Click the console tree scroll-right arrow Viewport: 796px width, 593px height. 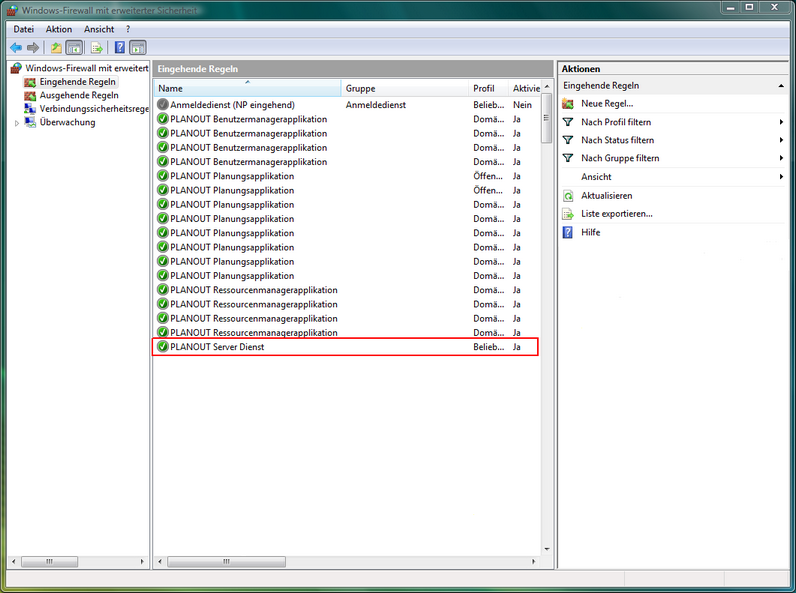click(x=142, y=562)
